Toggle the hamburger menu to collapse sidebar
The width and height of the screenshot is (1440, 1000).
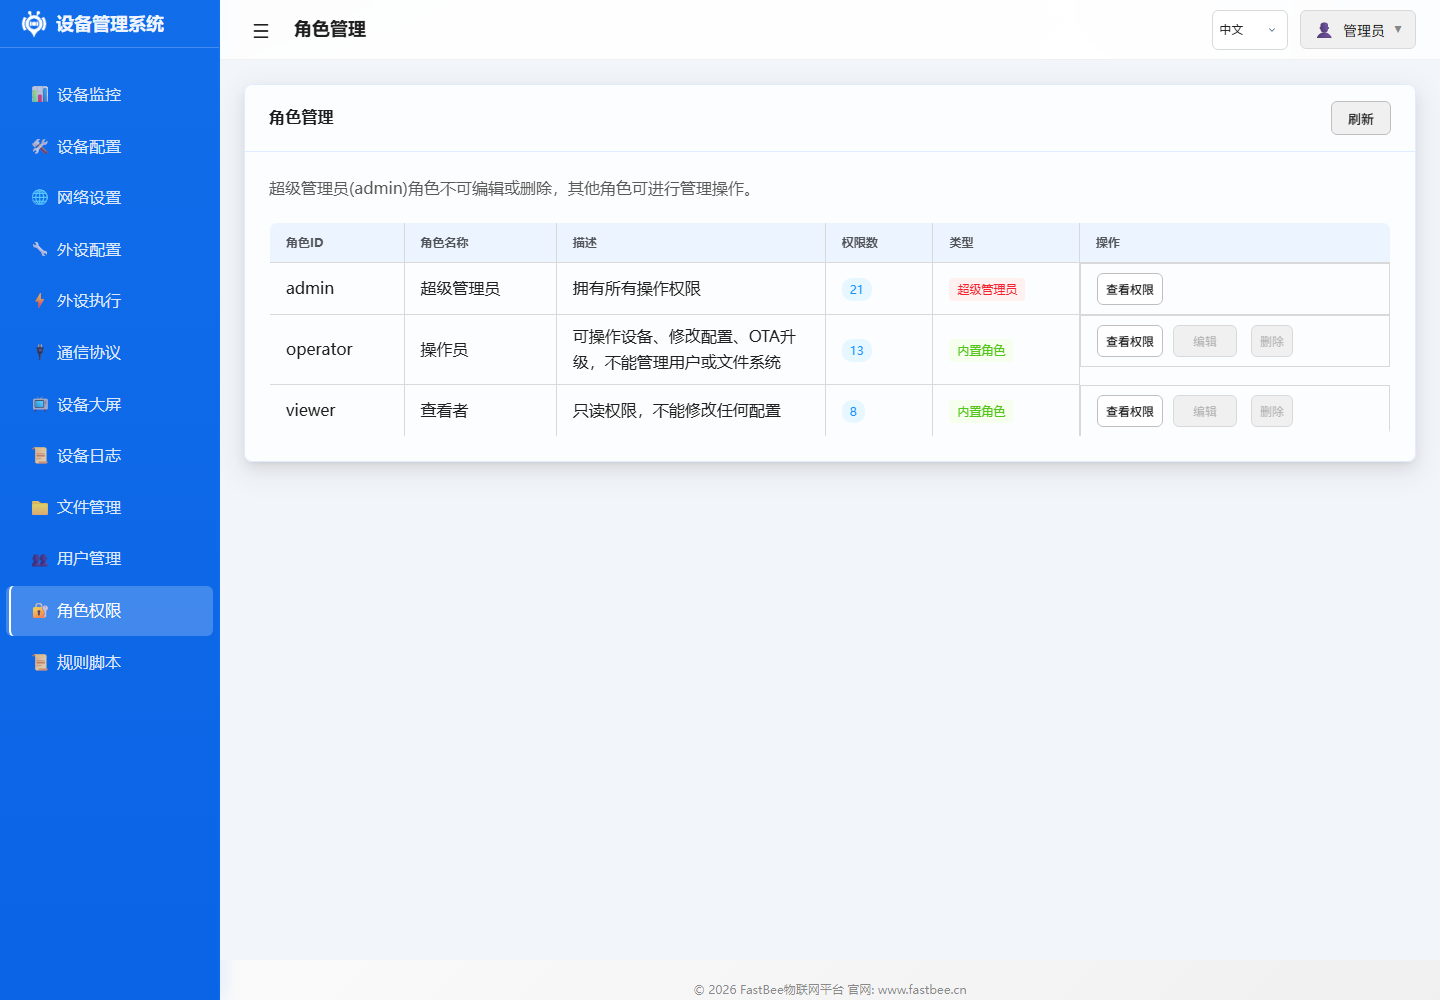pos(261,31)
